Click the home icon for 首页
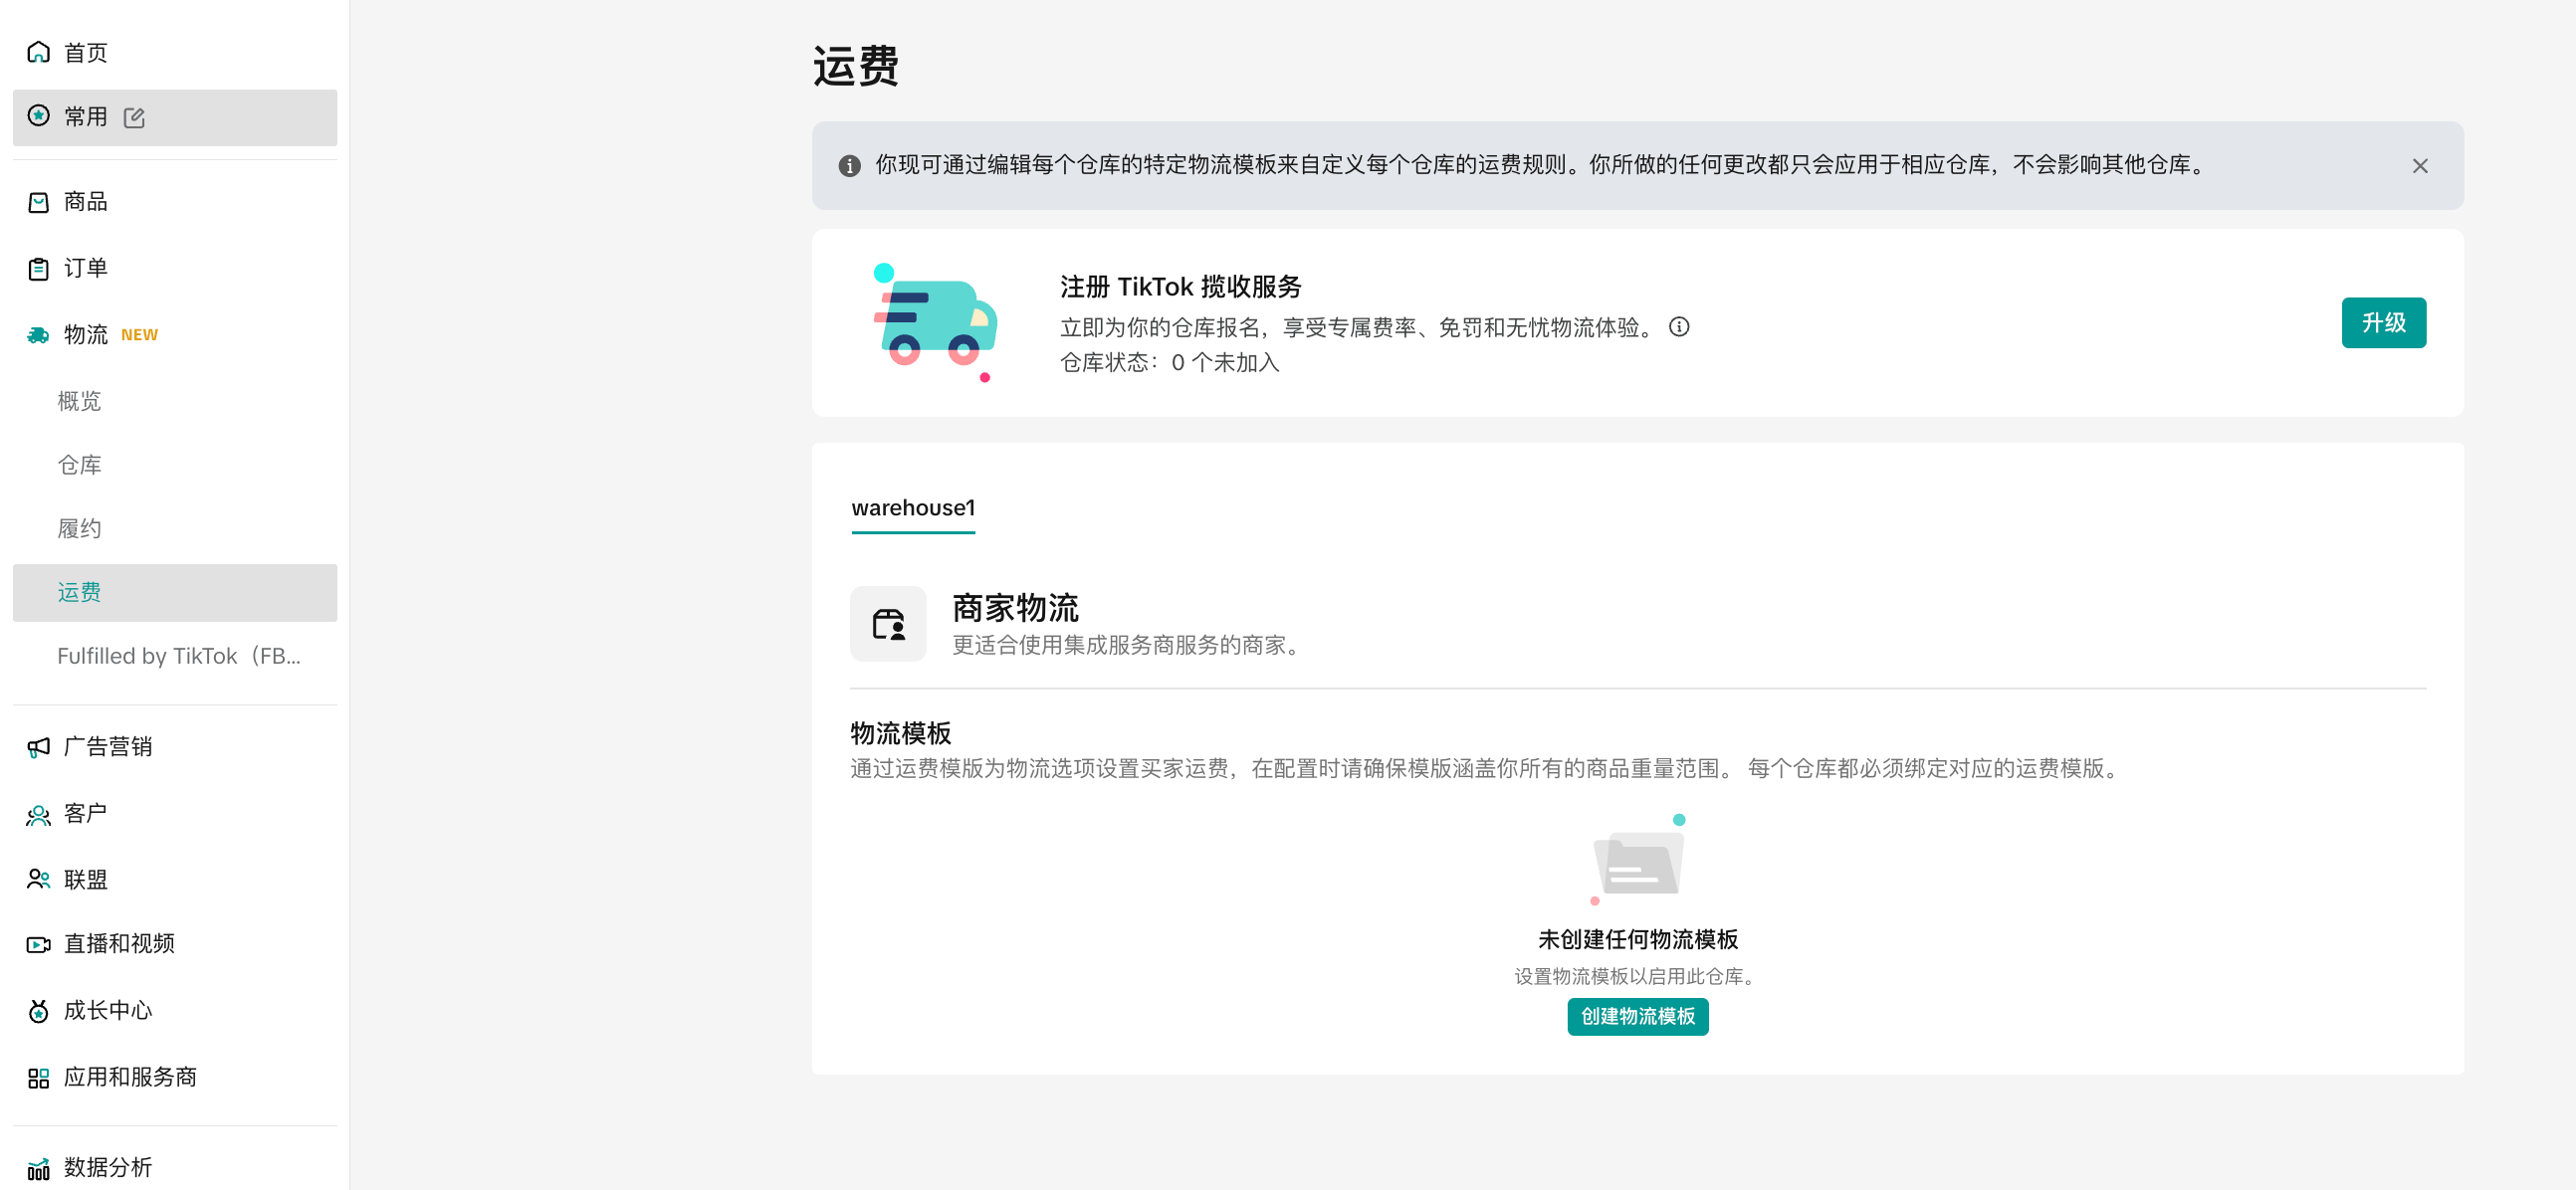 (38, 52)
